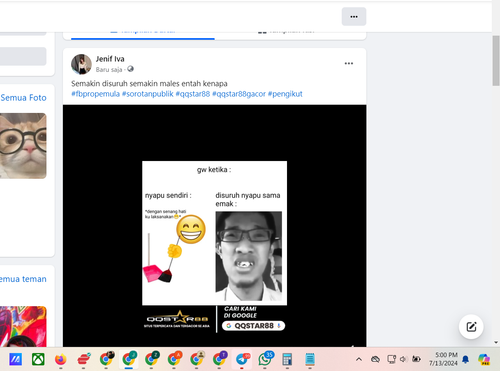Expand the hidden system tray icons chevron

coord(359,359)
